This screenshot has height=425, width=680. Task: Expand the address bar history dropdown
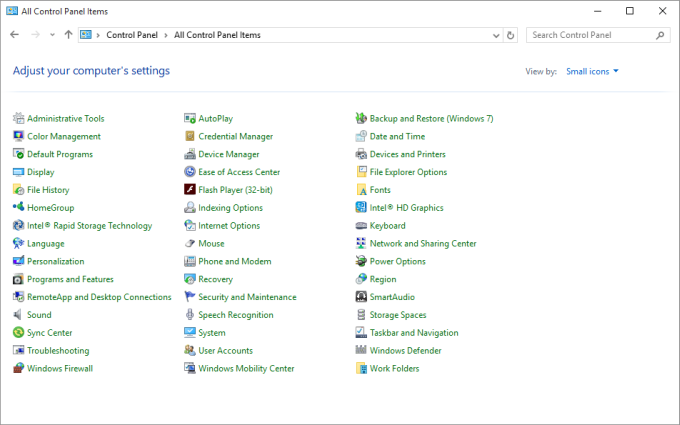point(496,35)
